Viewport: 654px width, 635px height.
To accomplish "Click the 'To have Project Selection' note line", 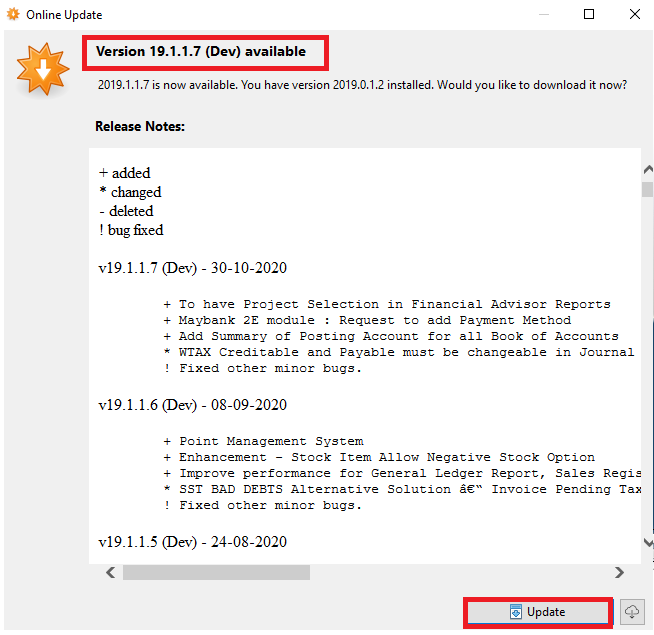I will point(387,304).
